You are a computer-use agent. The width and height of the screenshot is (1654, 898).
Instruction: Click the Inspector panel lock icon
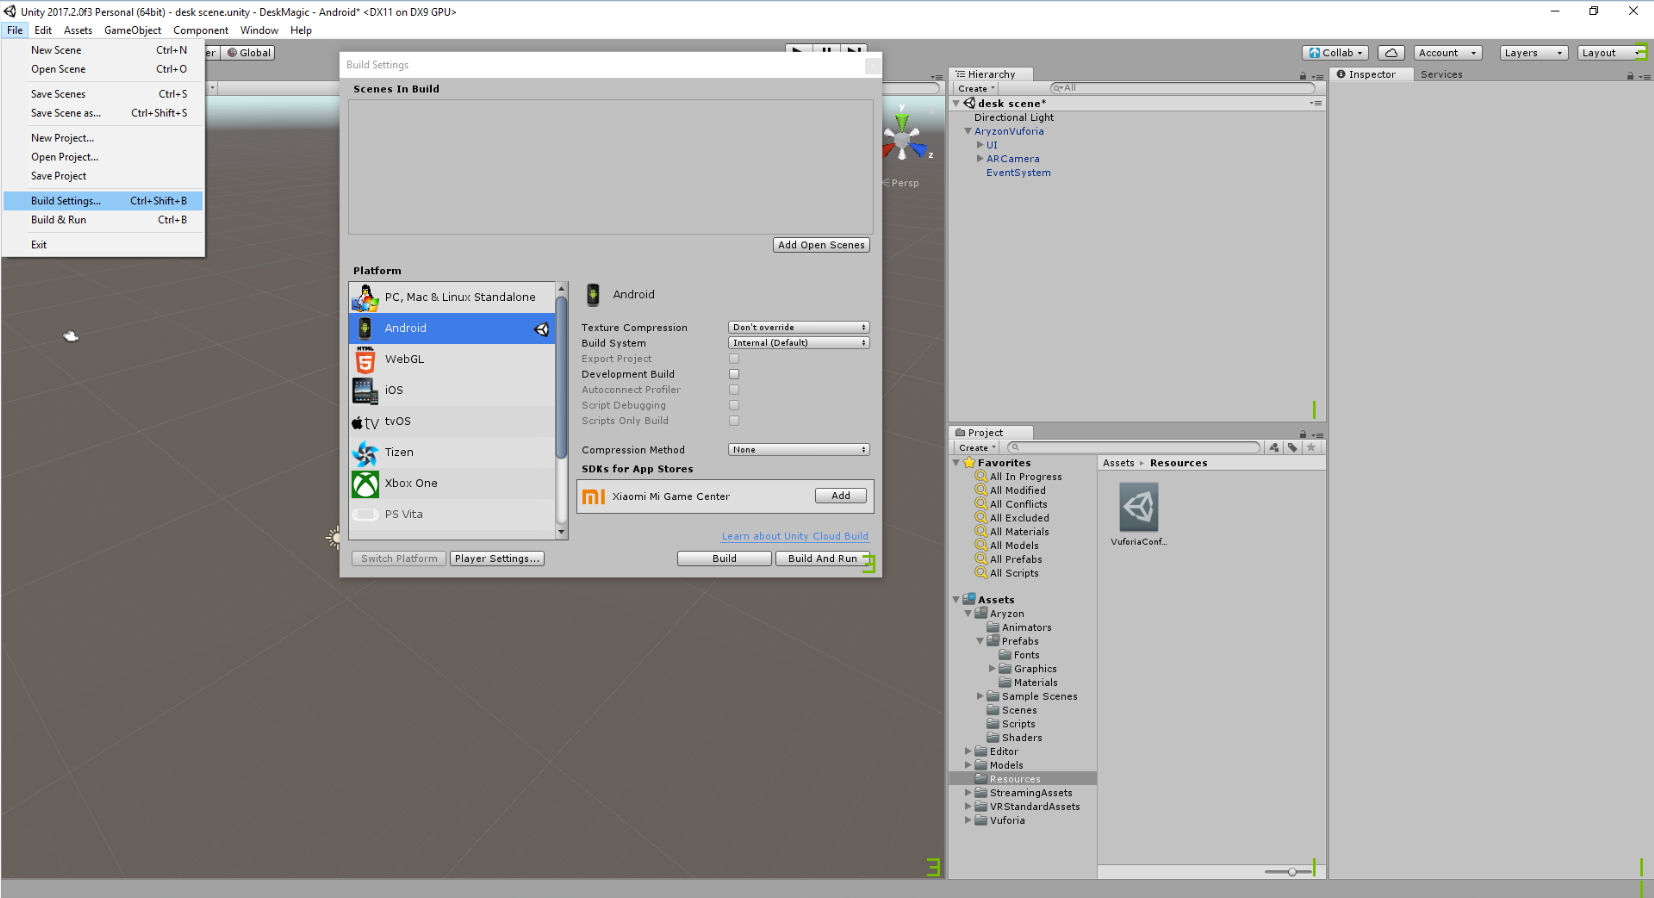tap(1630, 76)
